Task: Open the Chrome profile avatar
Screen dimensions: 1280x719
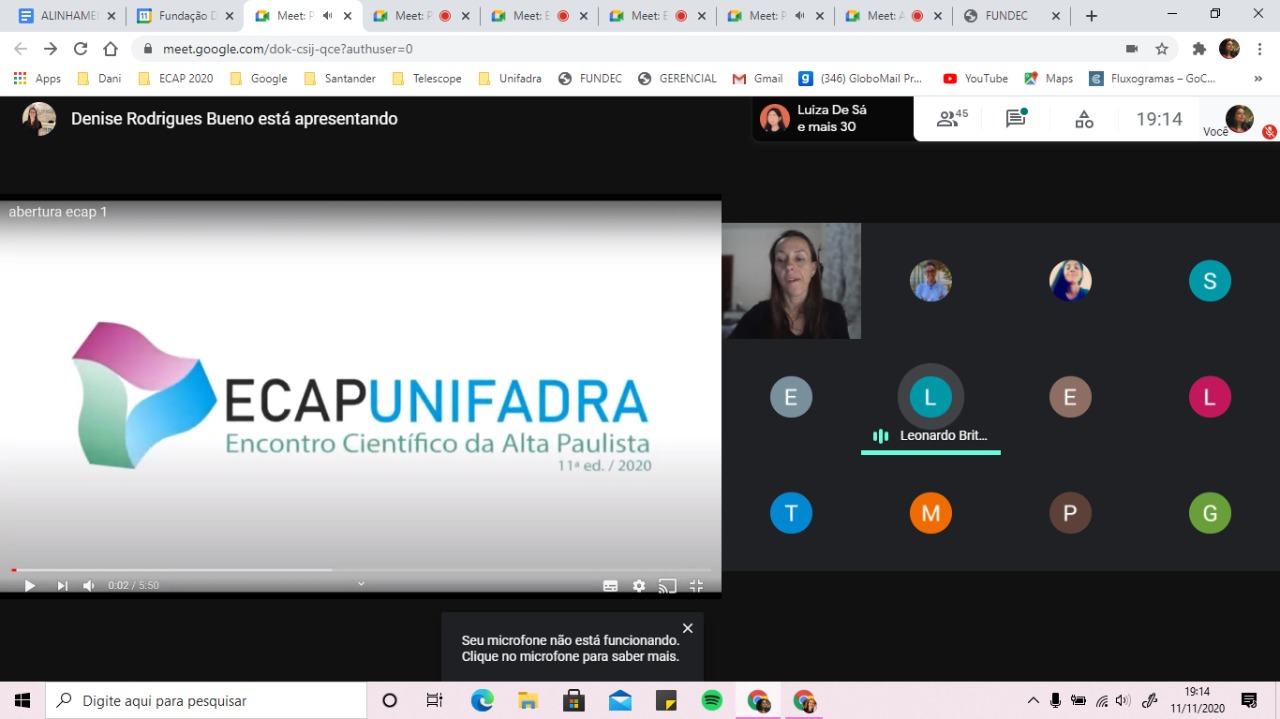Action: 1229,49
